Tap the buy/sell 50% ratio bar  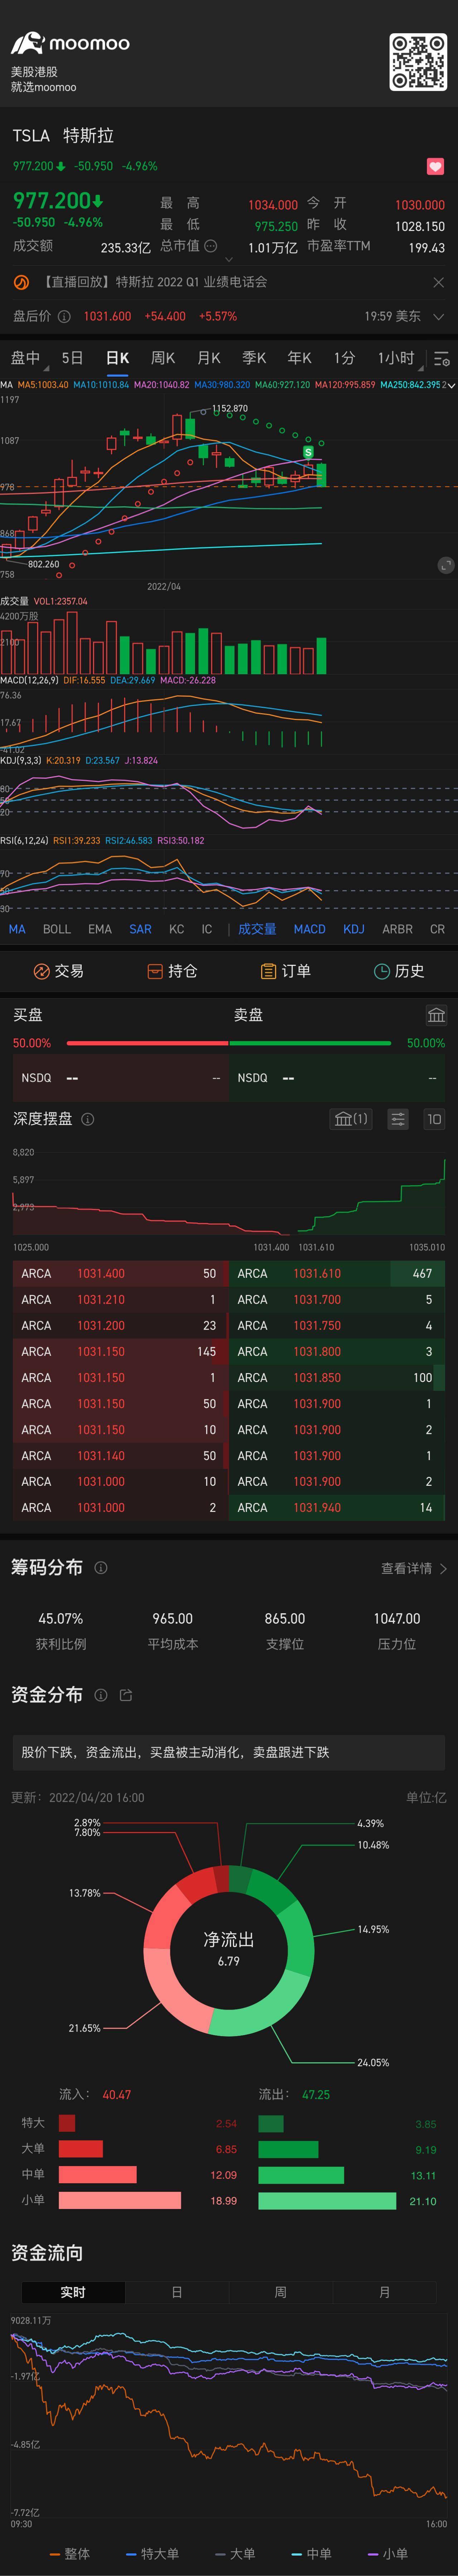coord(229,1043)
